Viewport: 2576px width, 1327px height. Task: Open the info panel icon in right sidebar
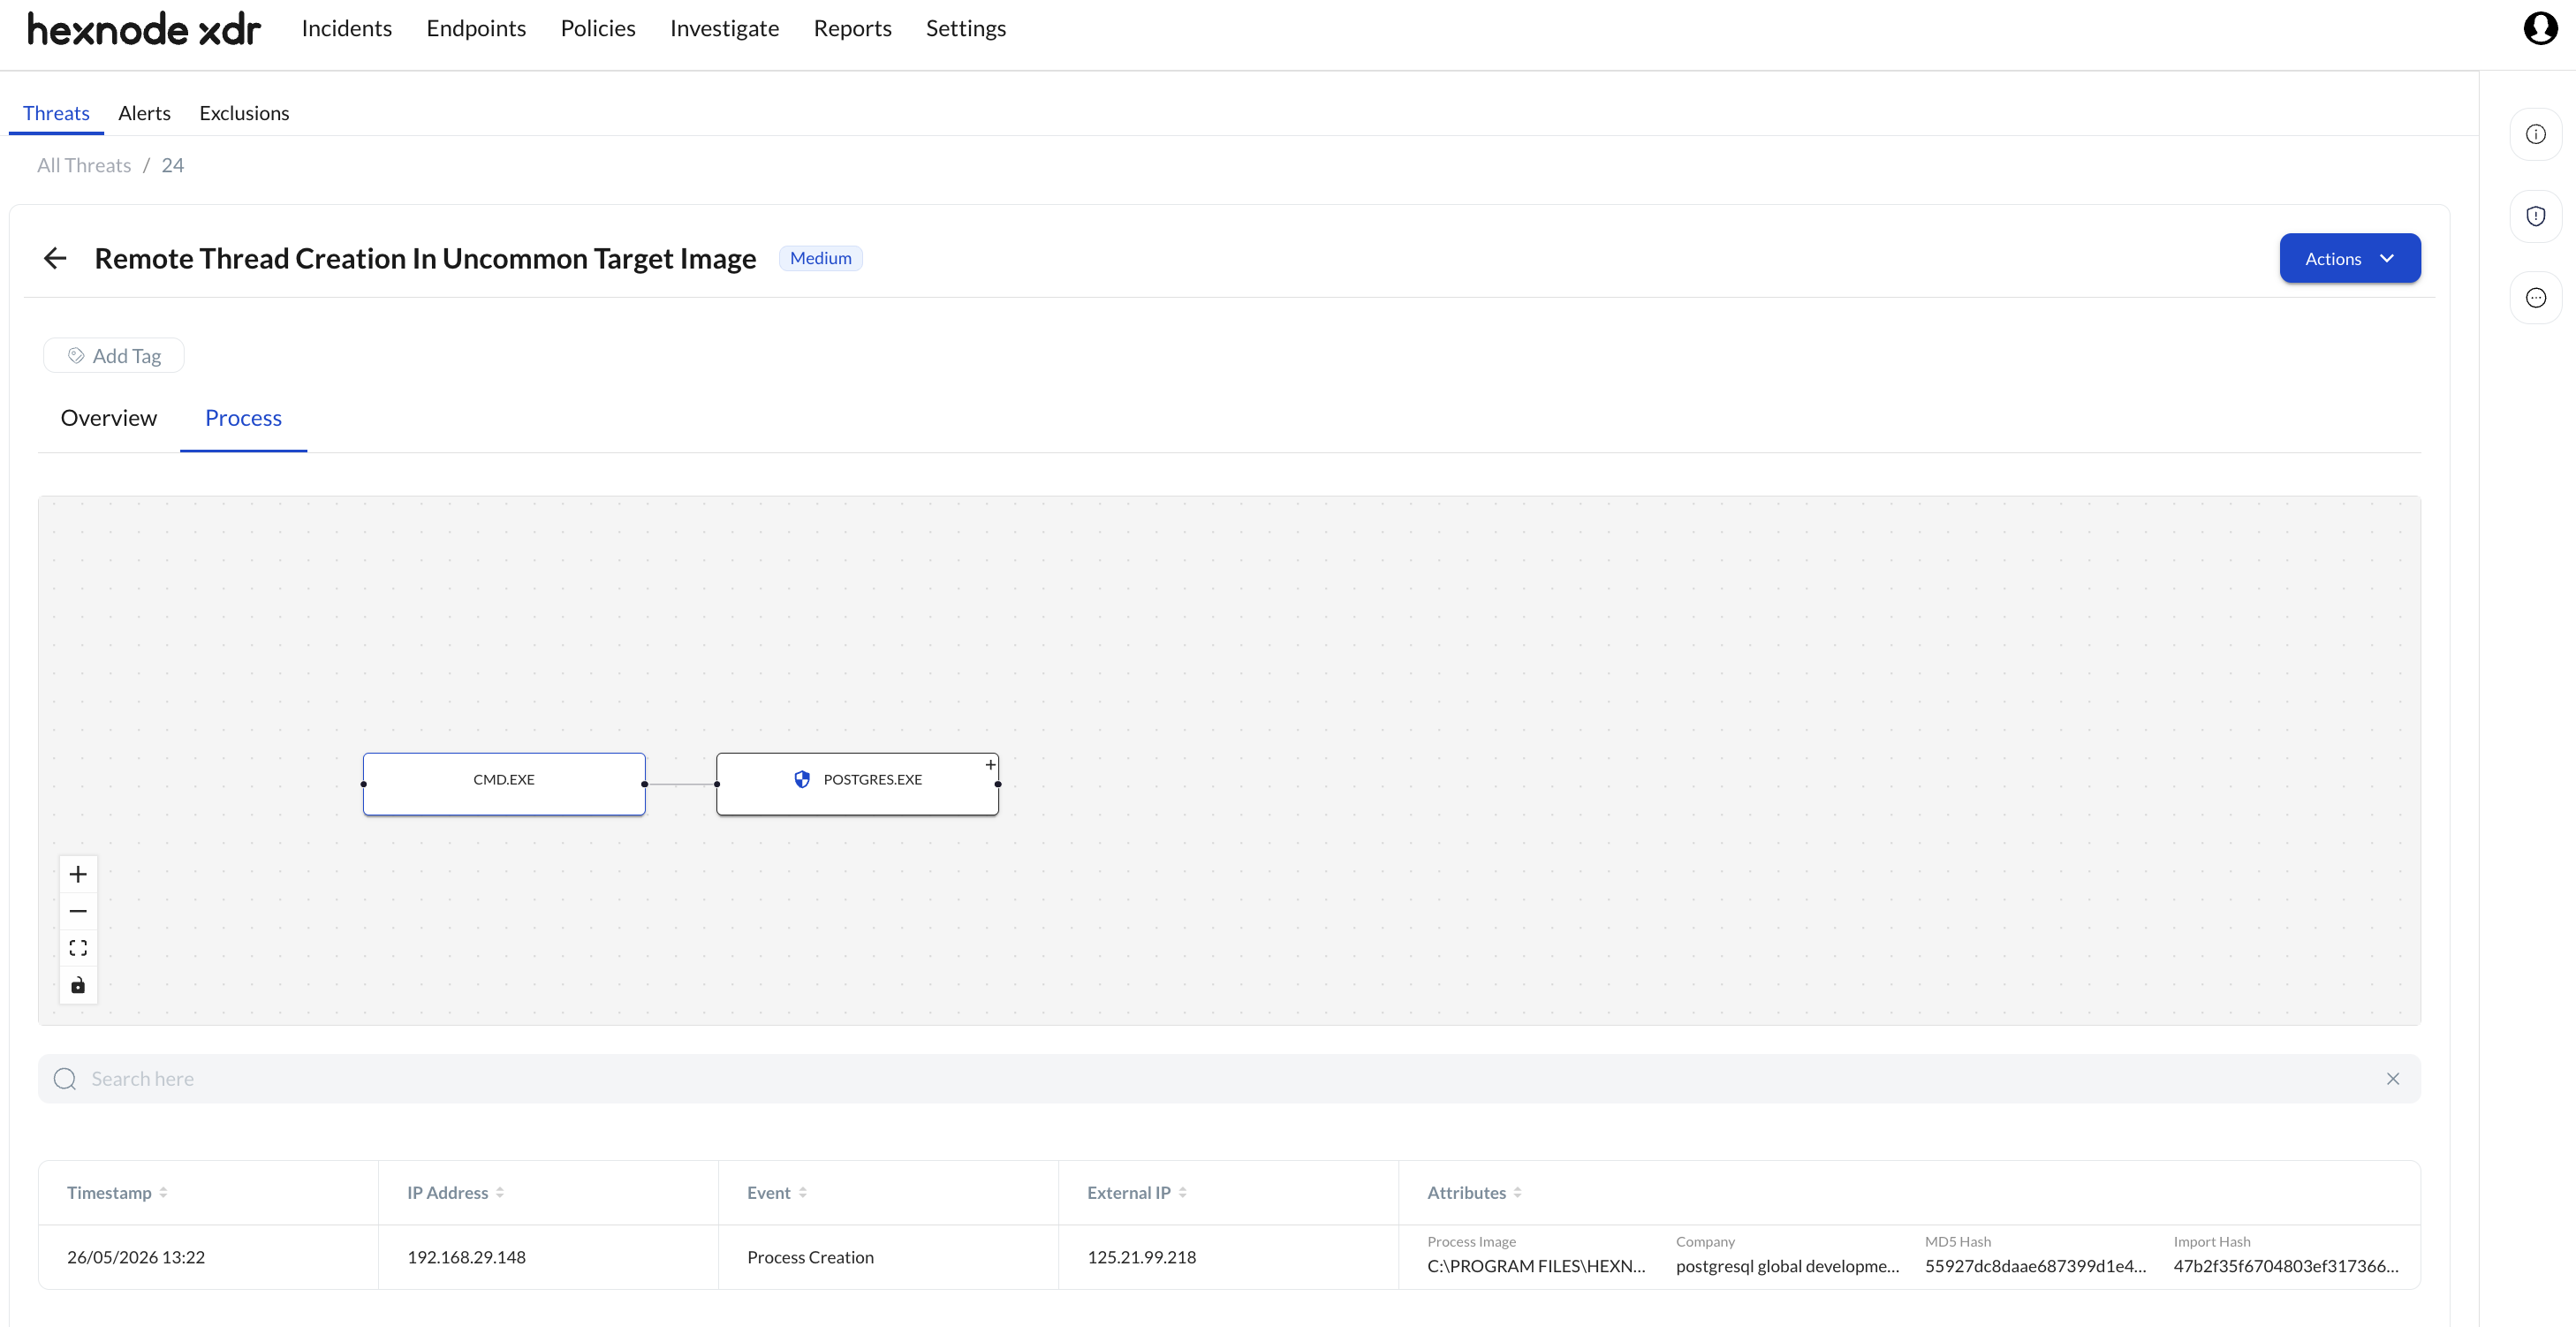(x=2536, y=134)
